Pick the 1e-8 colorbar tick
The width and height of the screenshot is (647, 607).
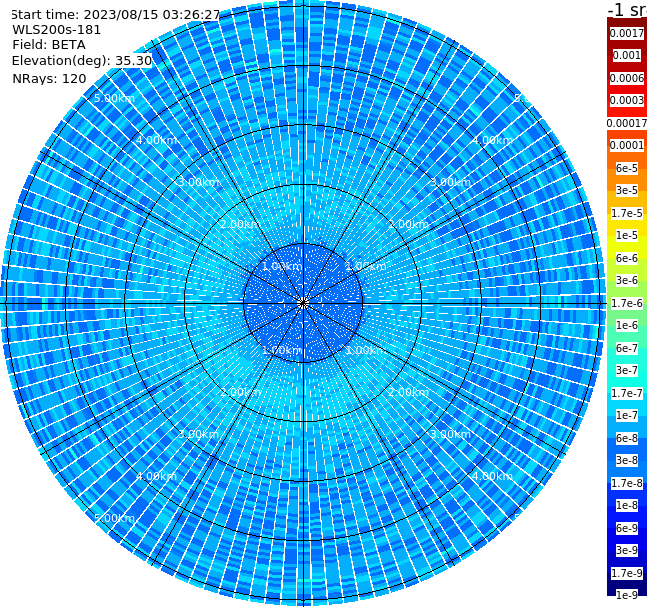[x=627, y=505]
